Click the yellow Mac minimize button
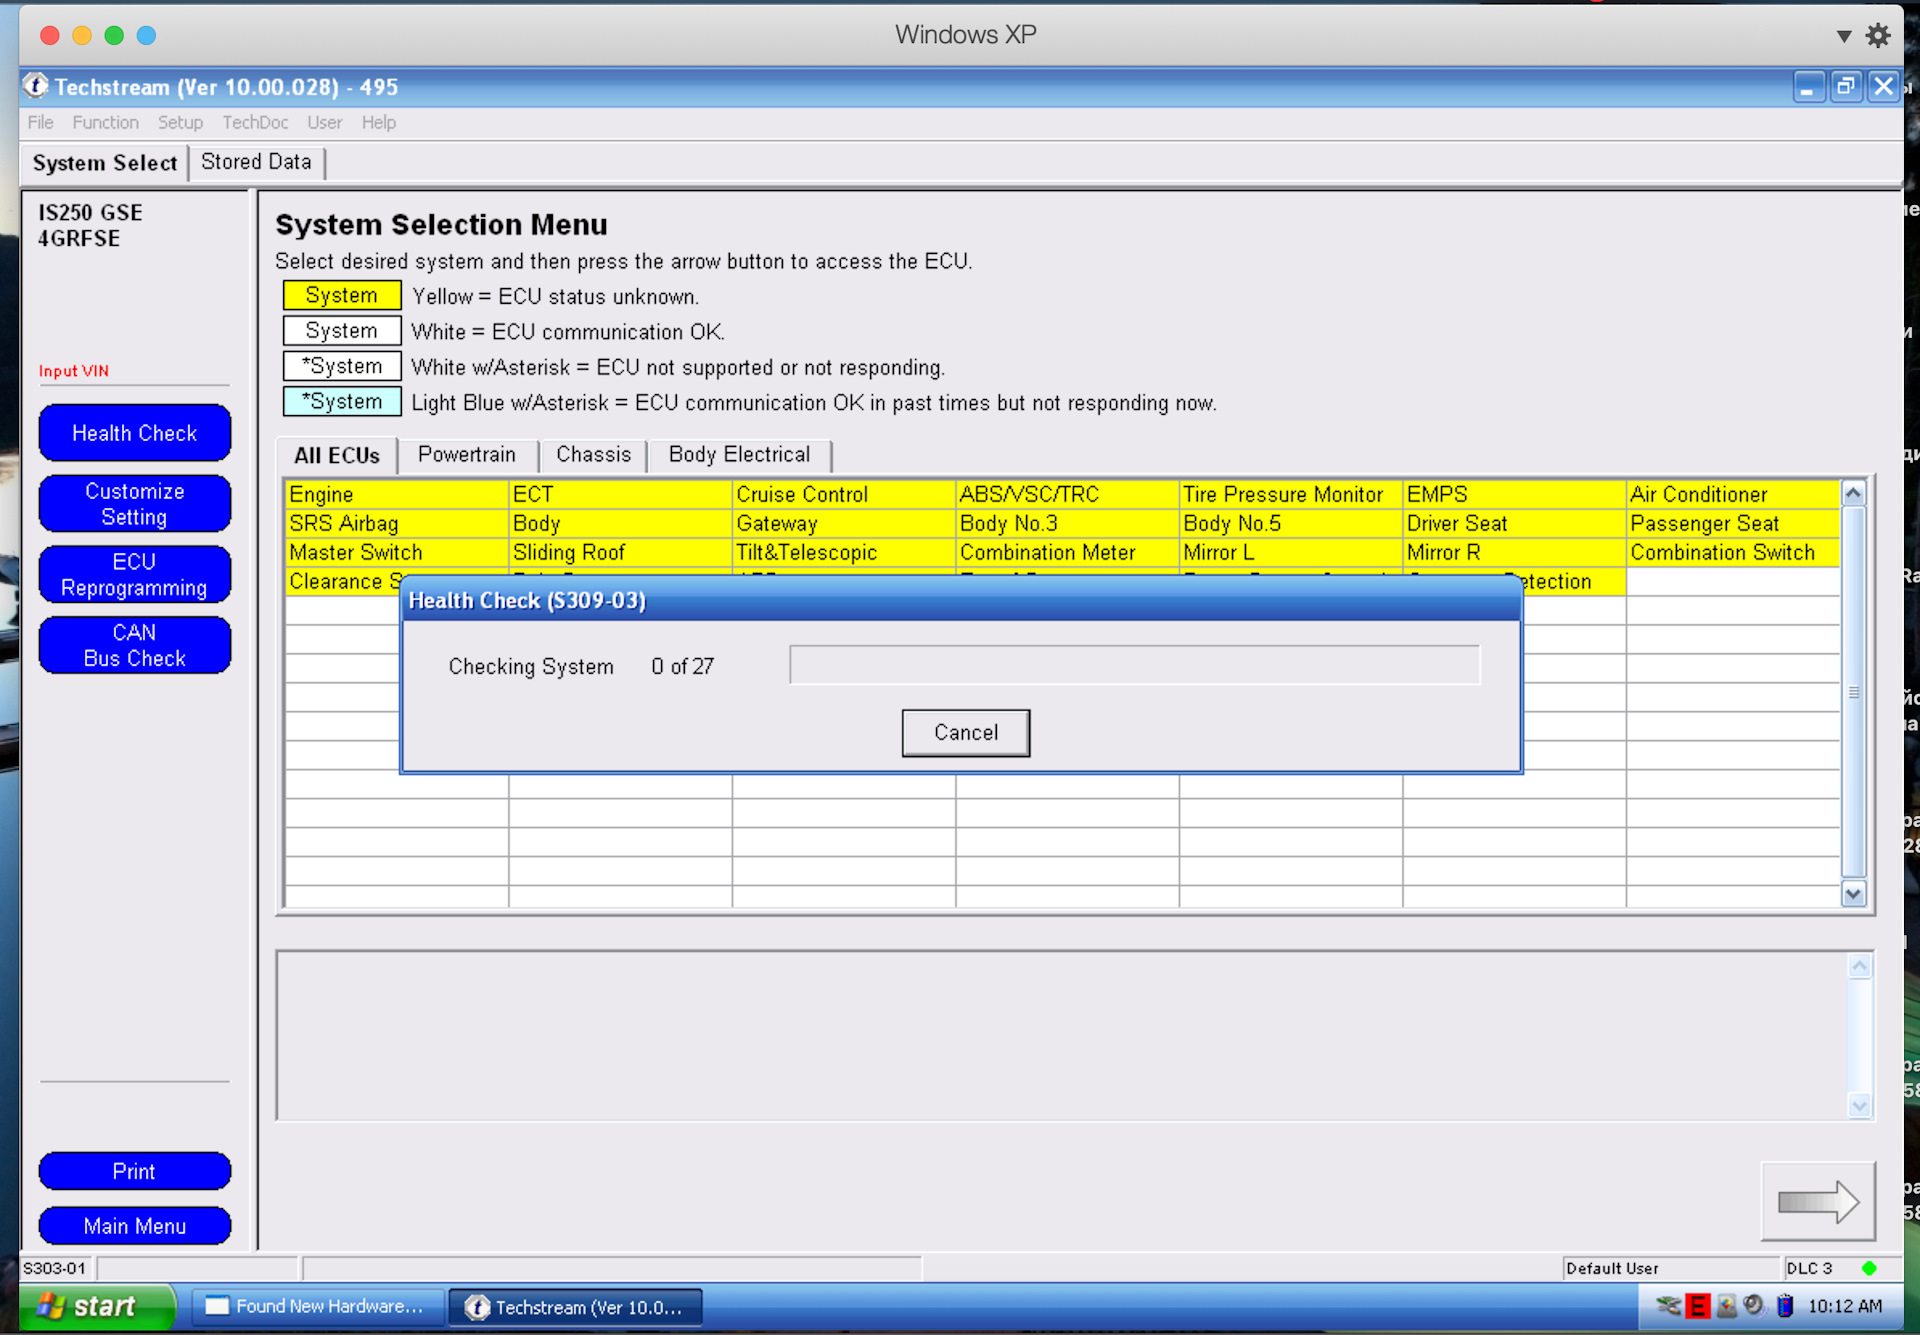Screen dimensions: 1920x1335 pos(82,36)
